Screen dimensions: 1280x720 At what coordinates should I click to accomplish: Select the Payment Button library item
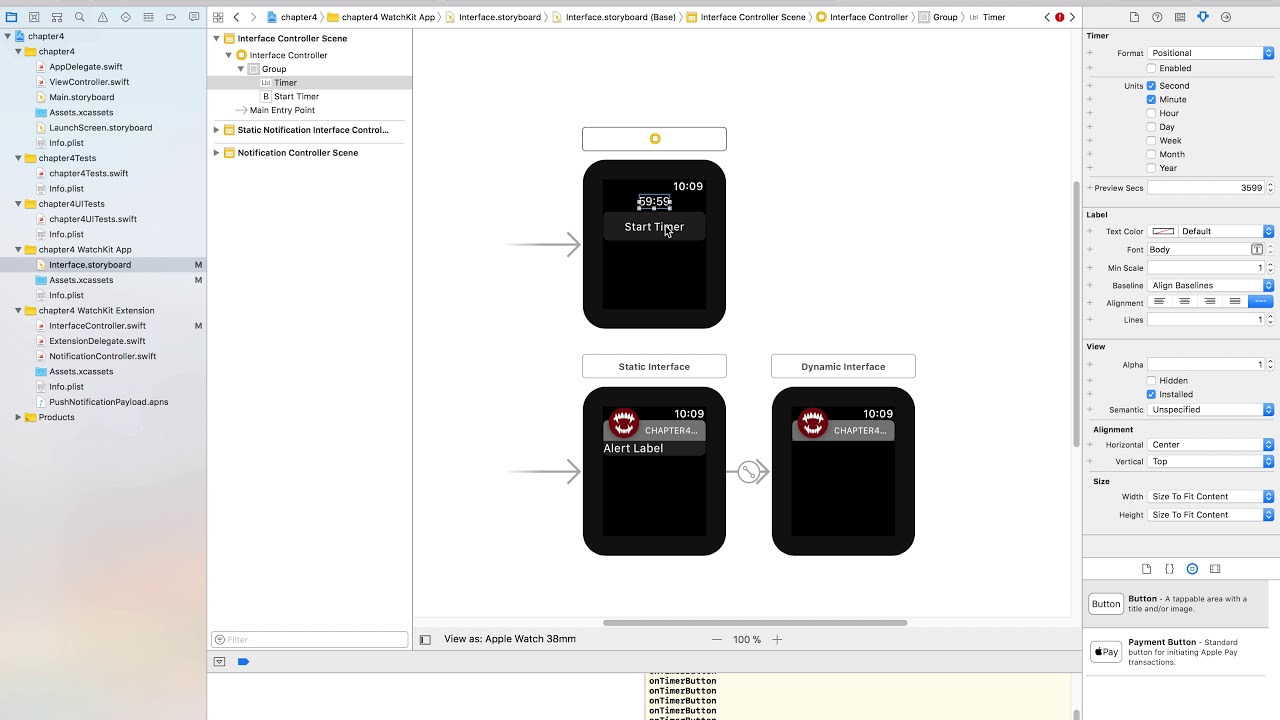coord(1180,652)
